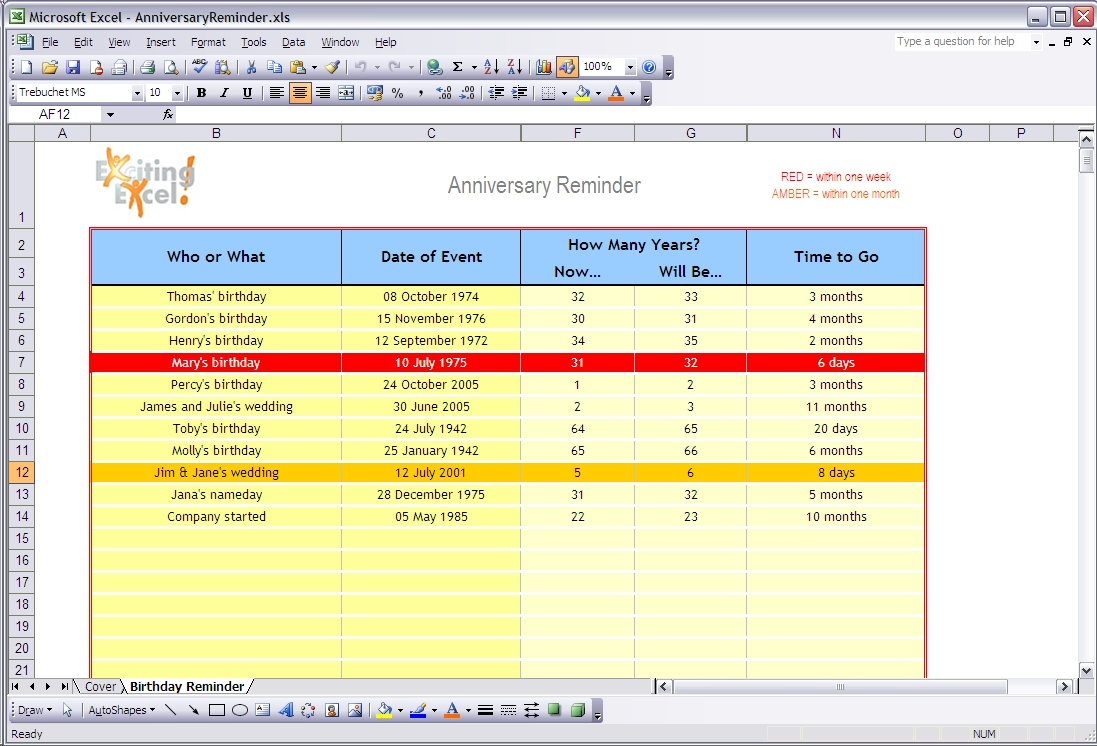1097x746 pixels.
Task: Click the Insert Hyperlink icon
Action: point(434,67)
